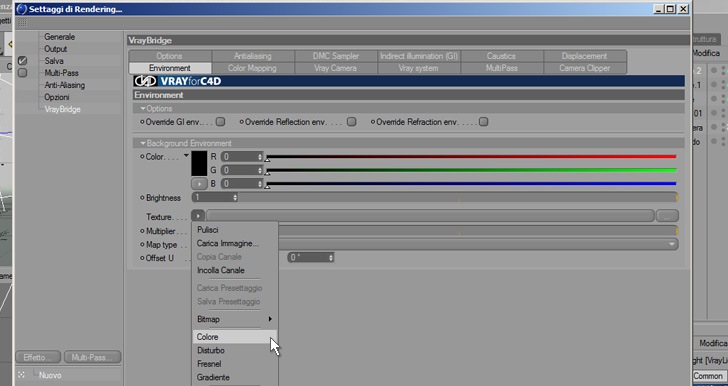
Task: Click the Effetto button
Action: pos(38,357)
